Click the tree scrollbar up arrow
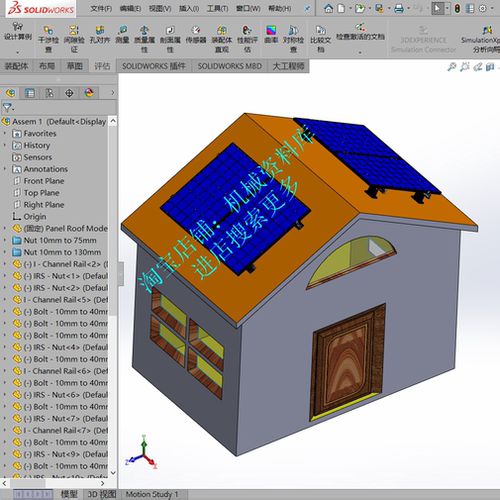Screen dimensions: 500x500 [113, 121]
